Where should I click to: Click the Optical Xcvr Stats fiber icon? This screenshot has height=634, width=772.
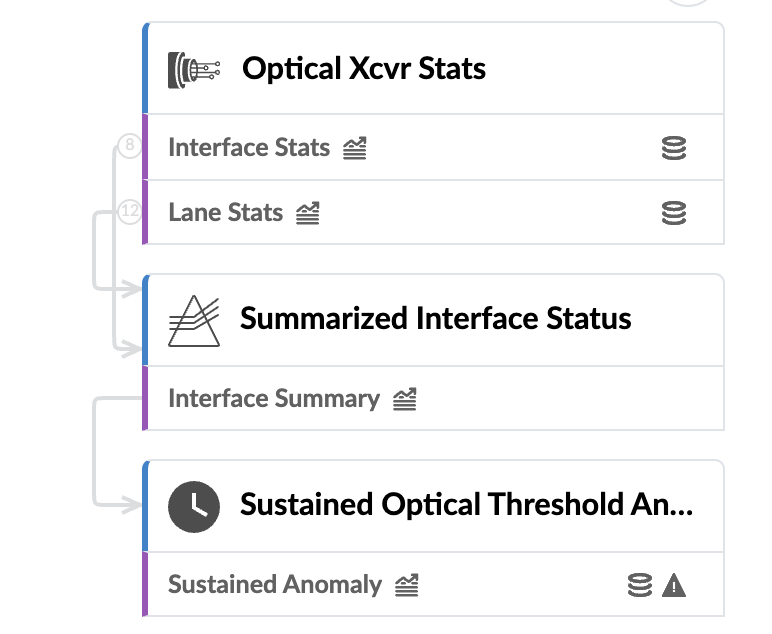pos(193,69)
